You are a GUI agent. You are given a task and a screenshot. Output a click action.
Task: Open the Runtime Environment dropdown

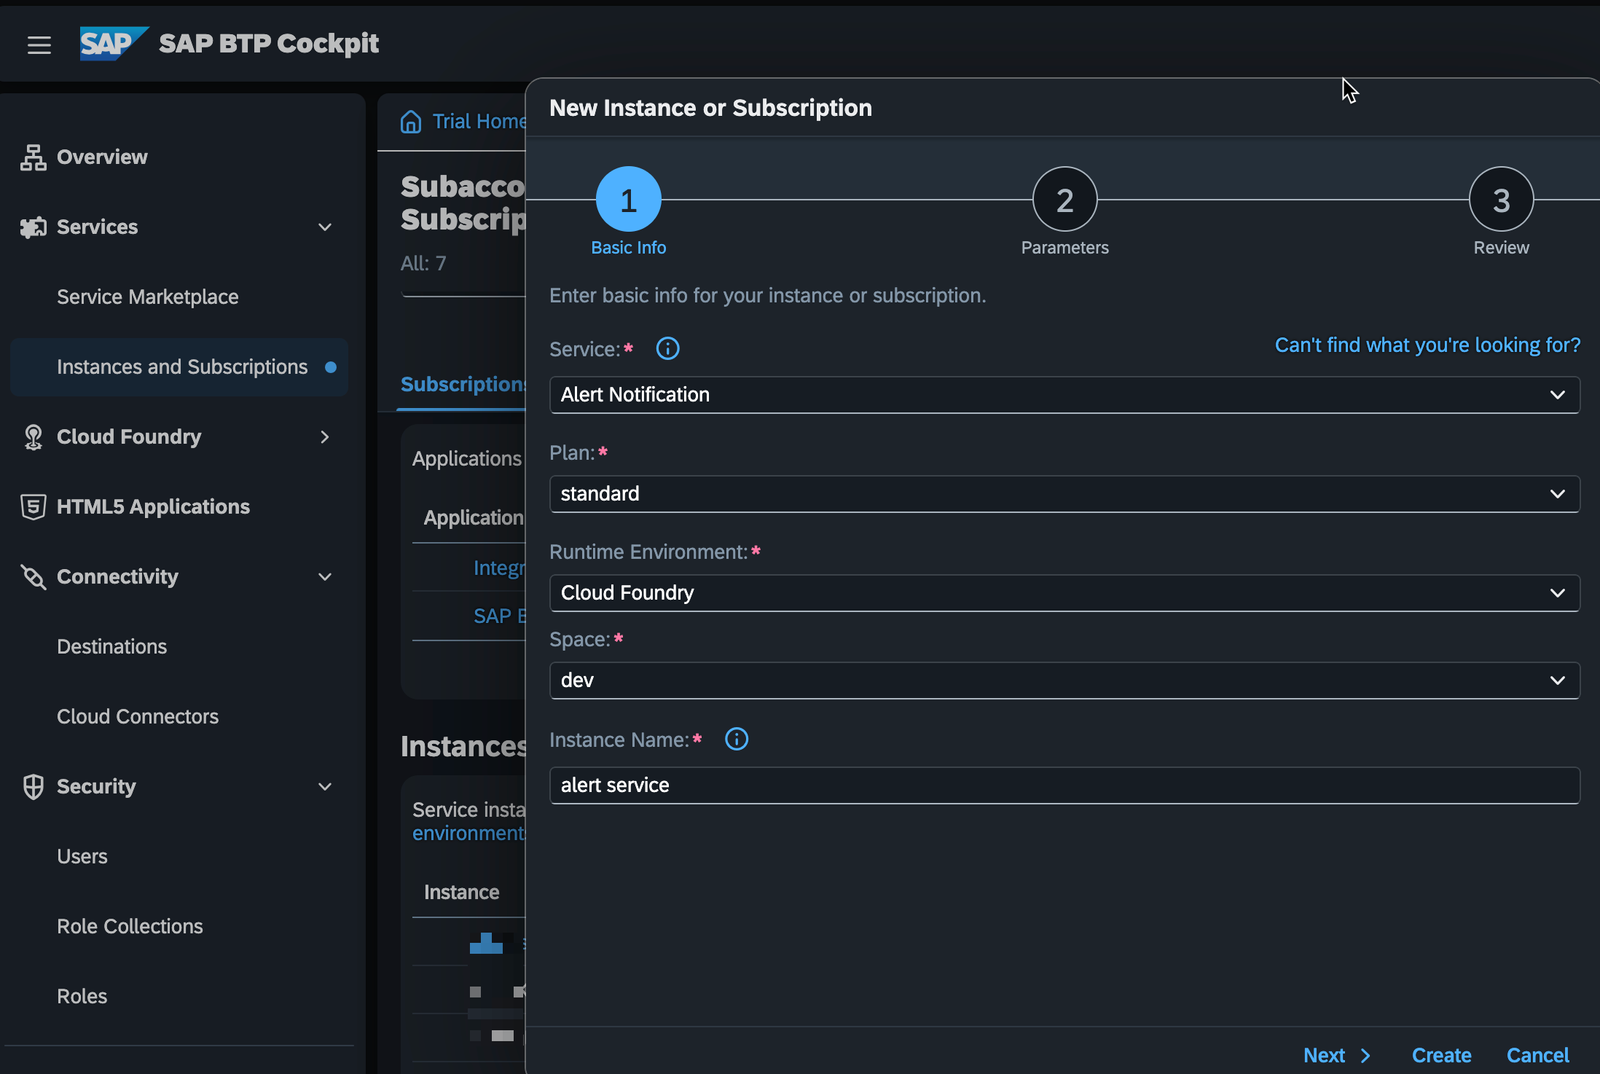pyautogui.click(x=1064, y=593)
